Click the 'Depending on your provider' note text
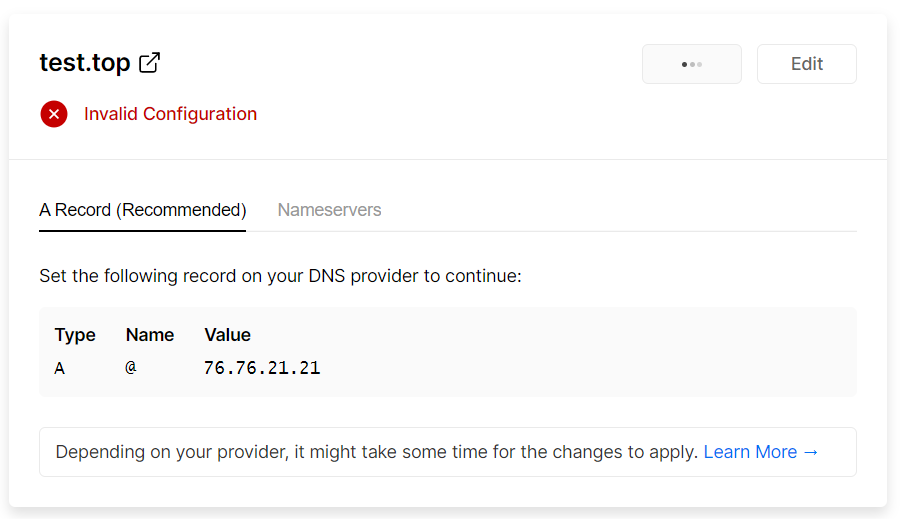Viewport: 901px width, 519px height. 376,452
